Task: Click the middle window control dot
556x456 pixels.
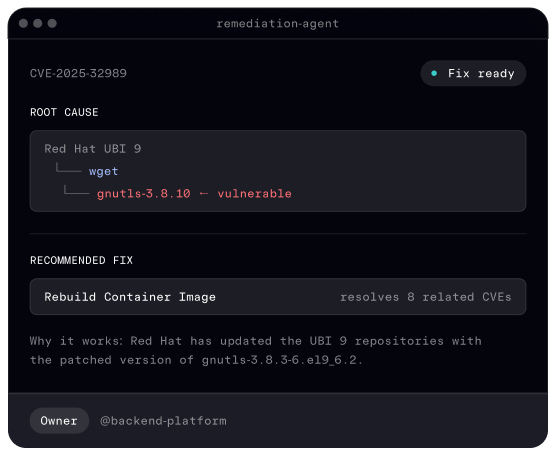Action: click(x=38, y=23)
